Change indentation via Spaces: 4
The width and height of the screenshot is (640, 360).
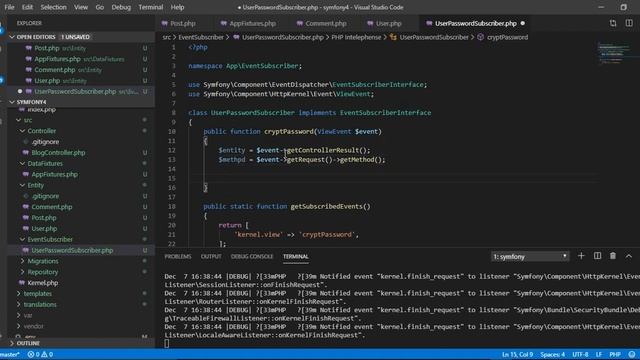click(x=553, y=354)
